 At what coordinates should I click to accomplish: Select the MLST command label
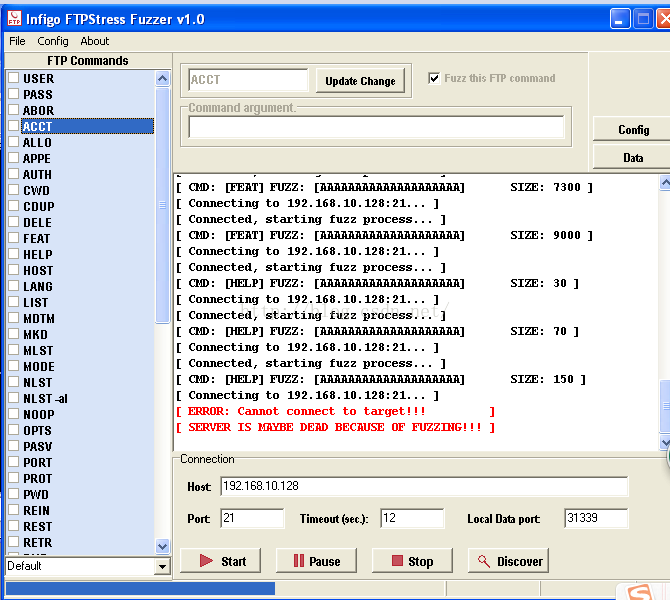(38, 350)
